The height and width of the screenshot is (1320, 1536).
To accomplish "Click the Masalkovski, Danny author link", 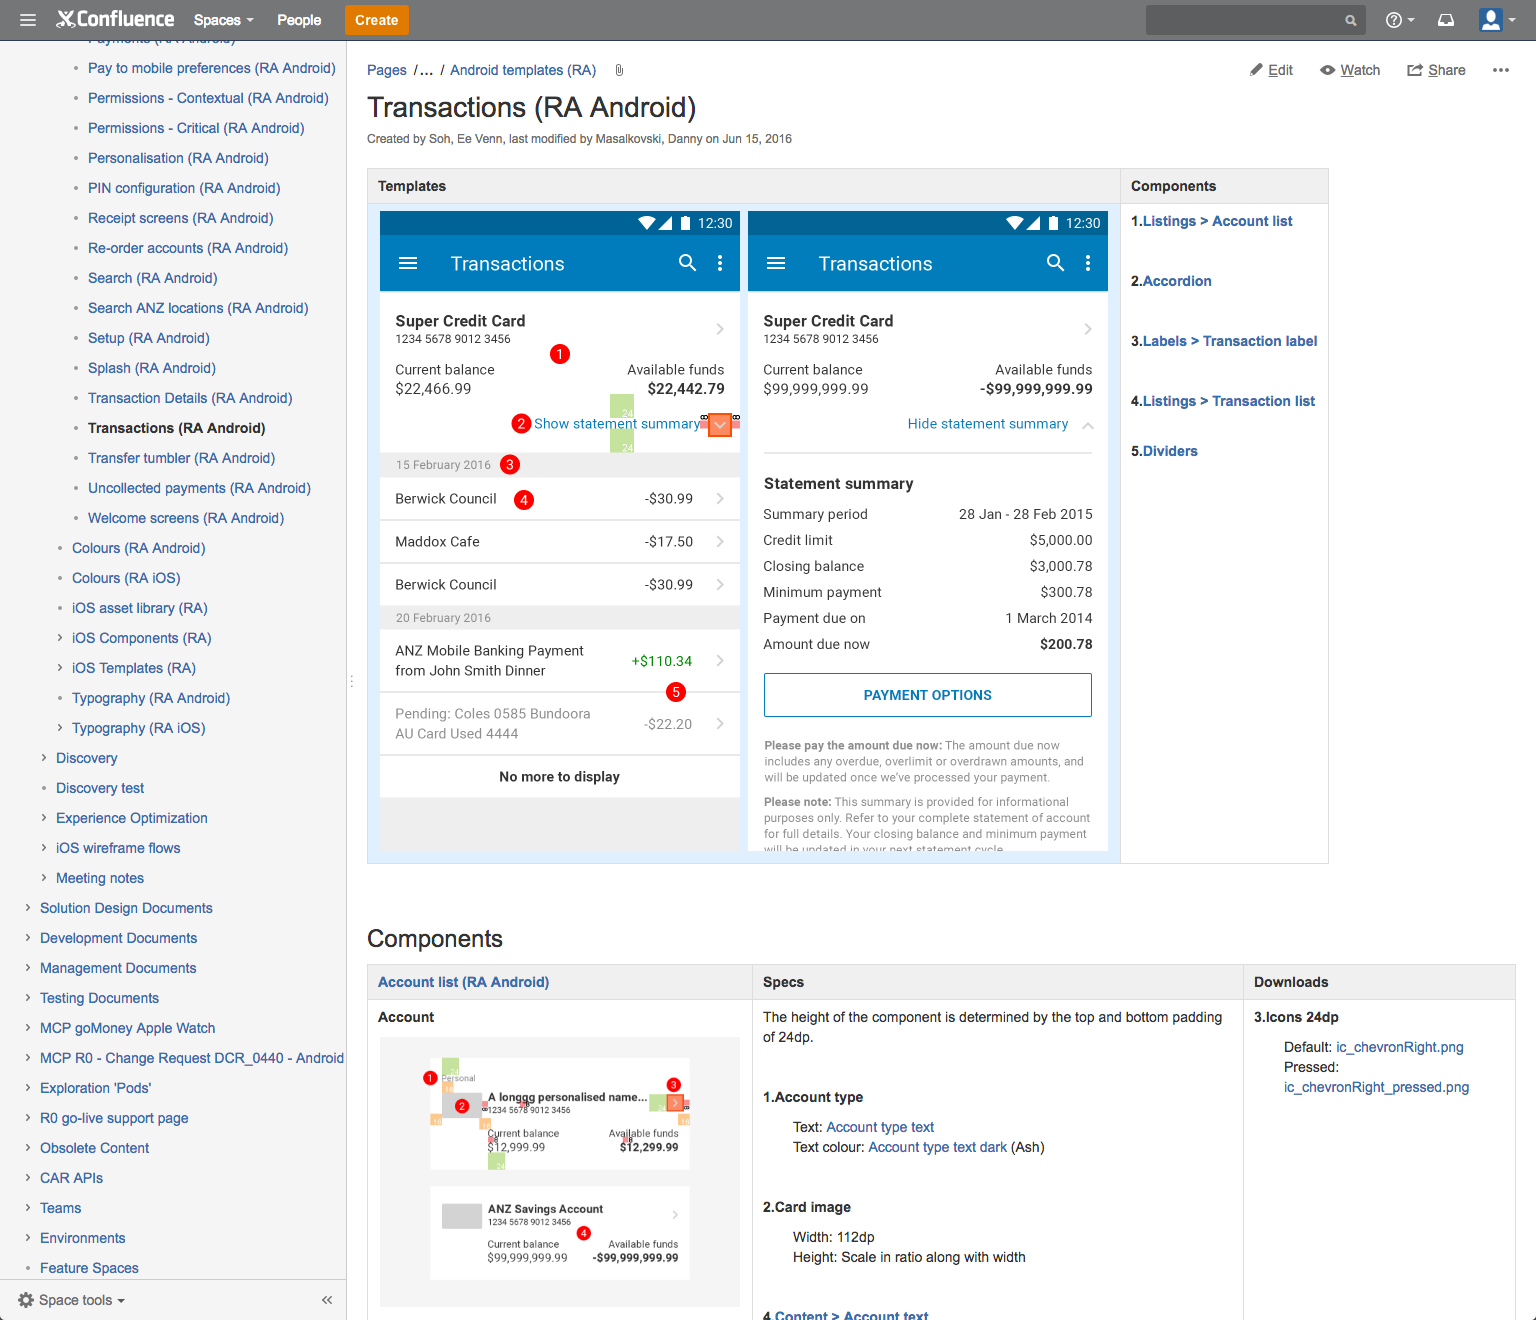I will 649,139.
